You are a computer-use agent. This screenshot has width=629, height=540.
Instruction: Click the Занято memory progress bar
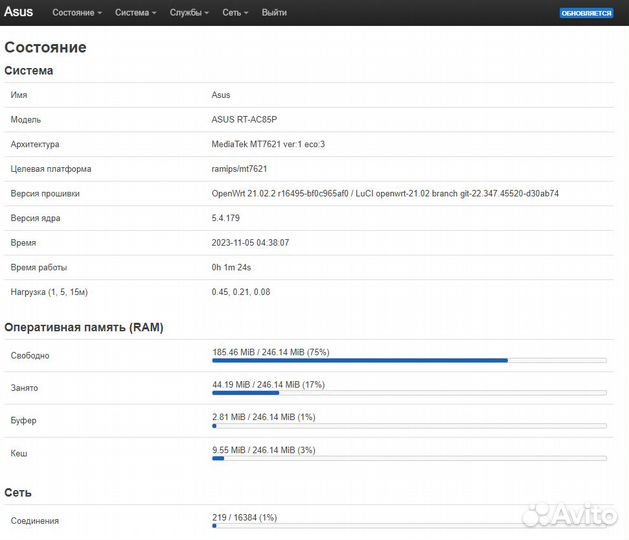[x=409, y=393]
